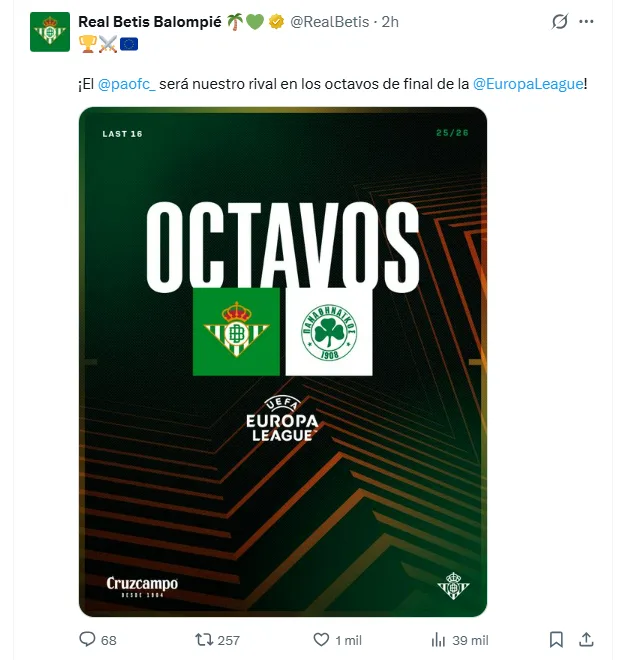Click the gold verified badge
This screenshot has width=625, height=660.
(x=276, y=22)
